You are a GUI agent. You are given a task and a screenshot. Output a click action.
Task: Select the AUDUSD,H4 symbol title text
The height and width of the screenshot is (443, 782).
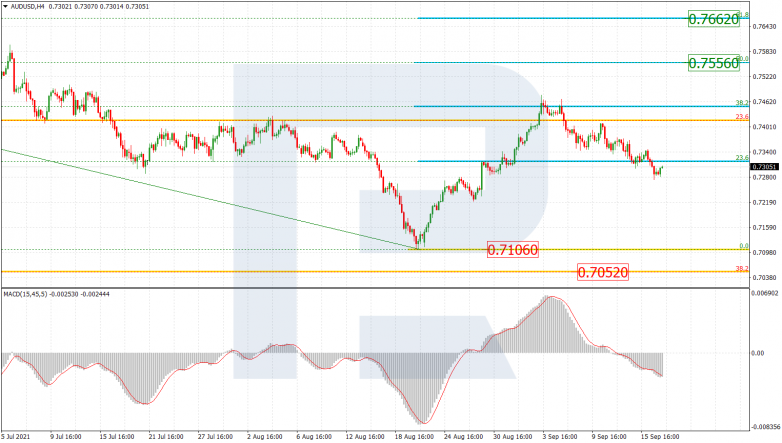[x=27, y=7]
